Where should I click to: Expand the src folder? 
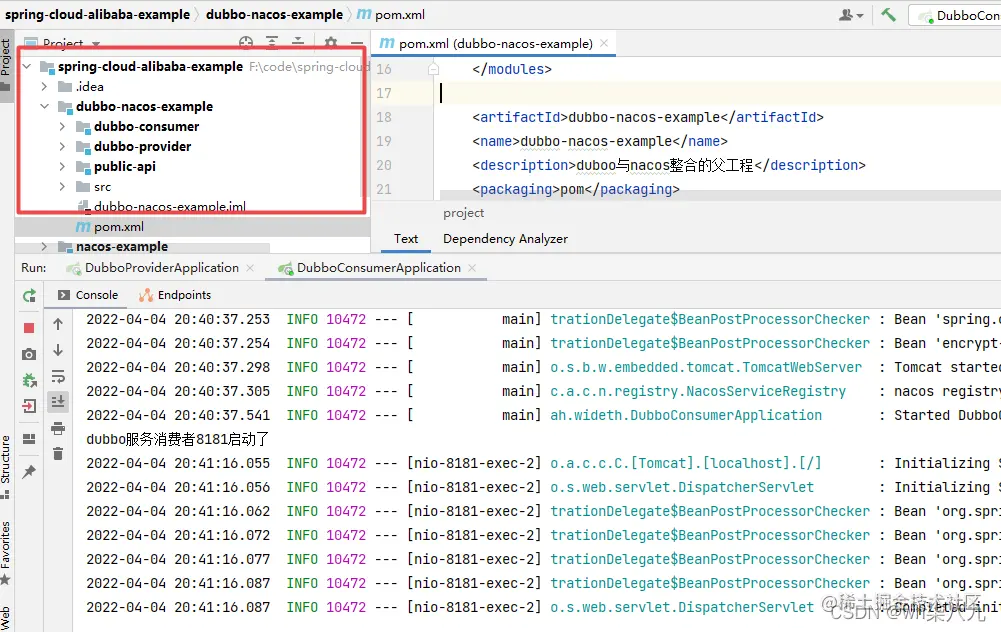pyautogui.click(x=62, y=186)
